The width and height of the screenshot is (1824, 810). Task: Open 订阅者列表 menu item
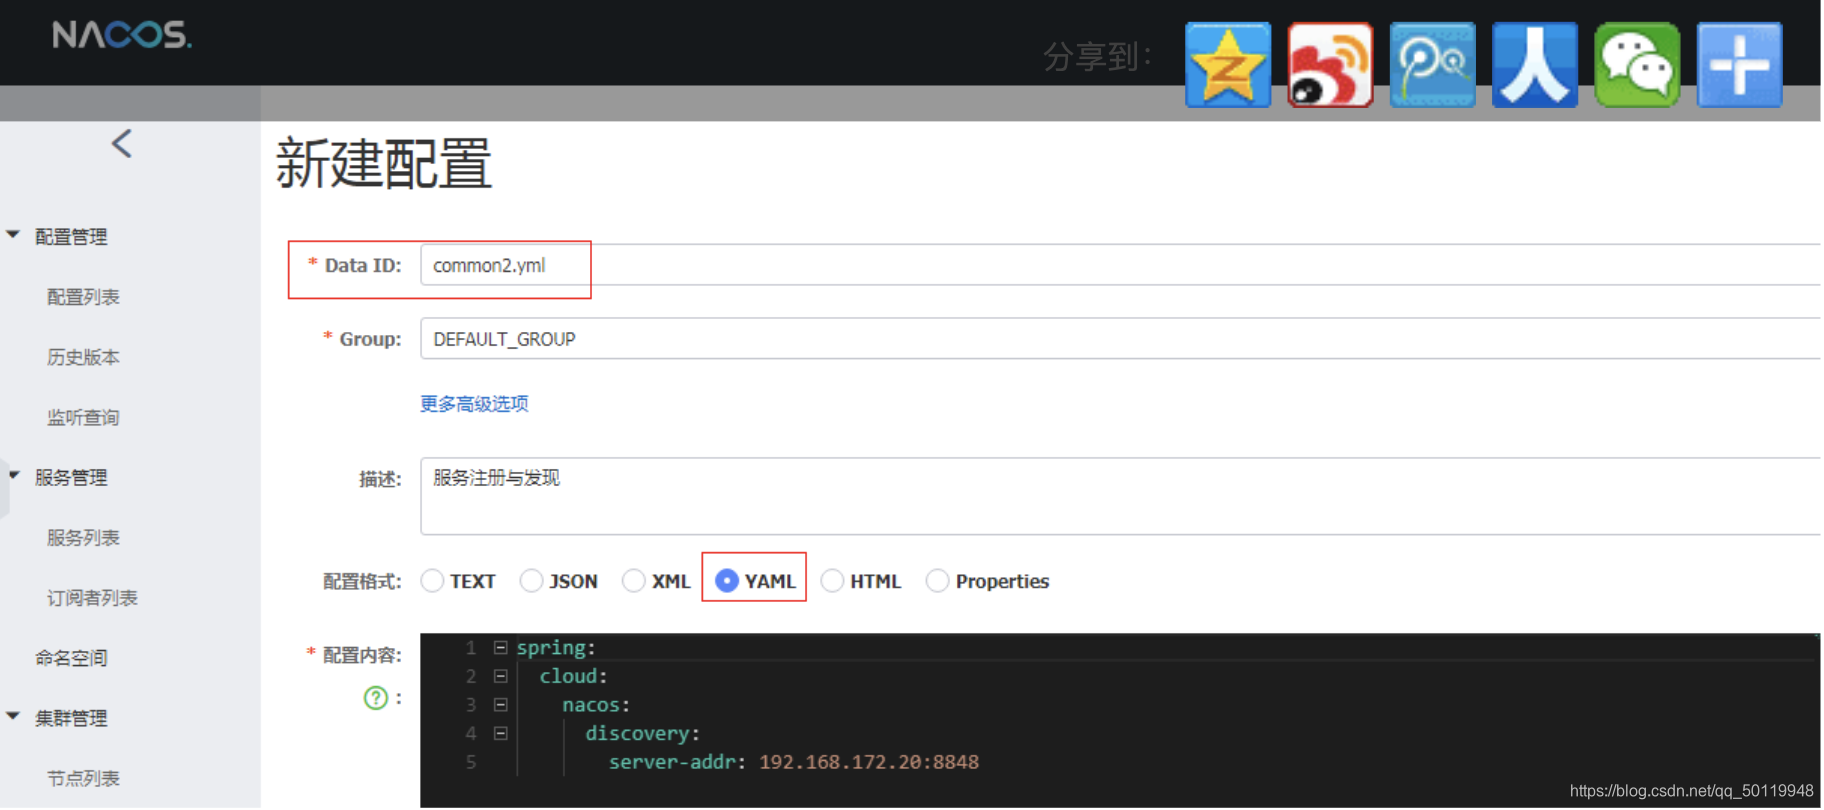[x=92, y=598]
